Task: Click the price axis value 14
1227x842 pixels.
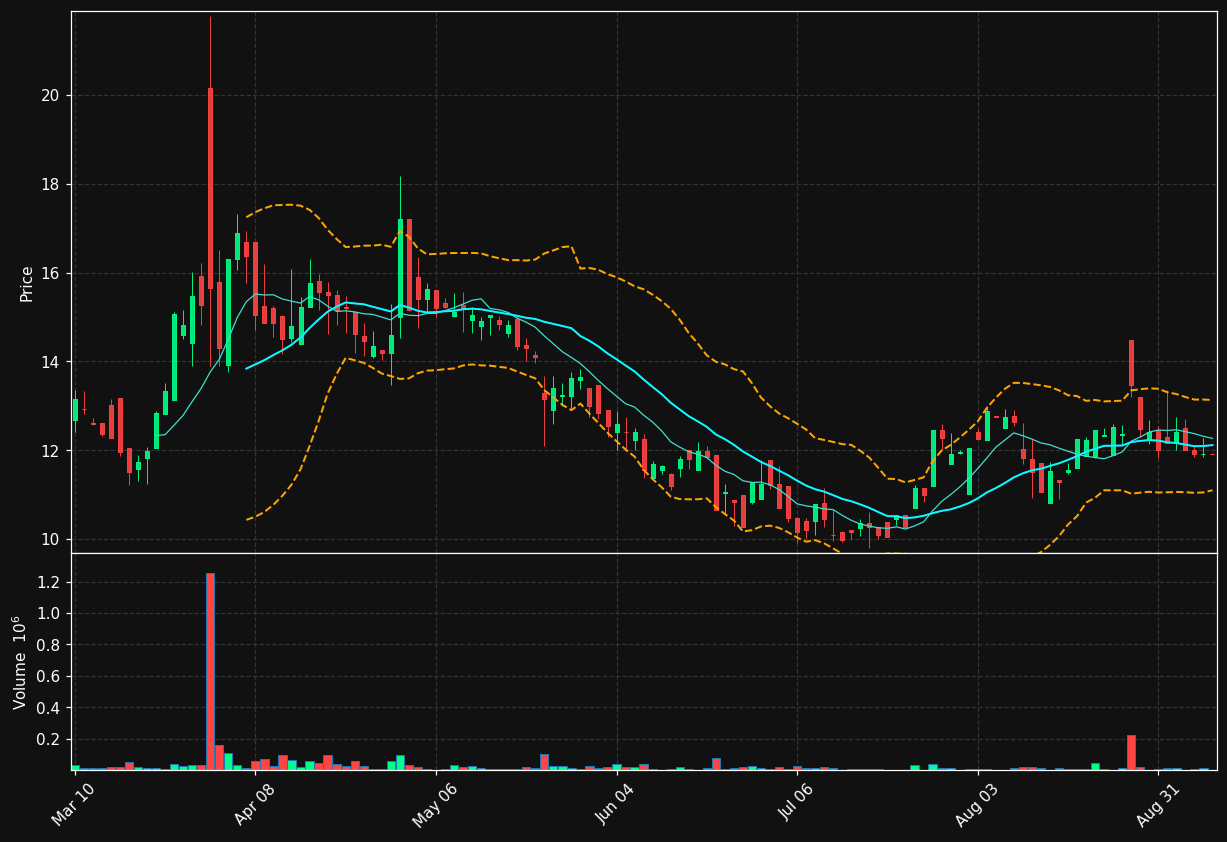Action: [x=50, y=362]
